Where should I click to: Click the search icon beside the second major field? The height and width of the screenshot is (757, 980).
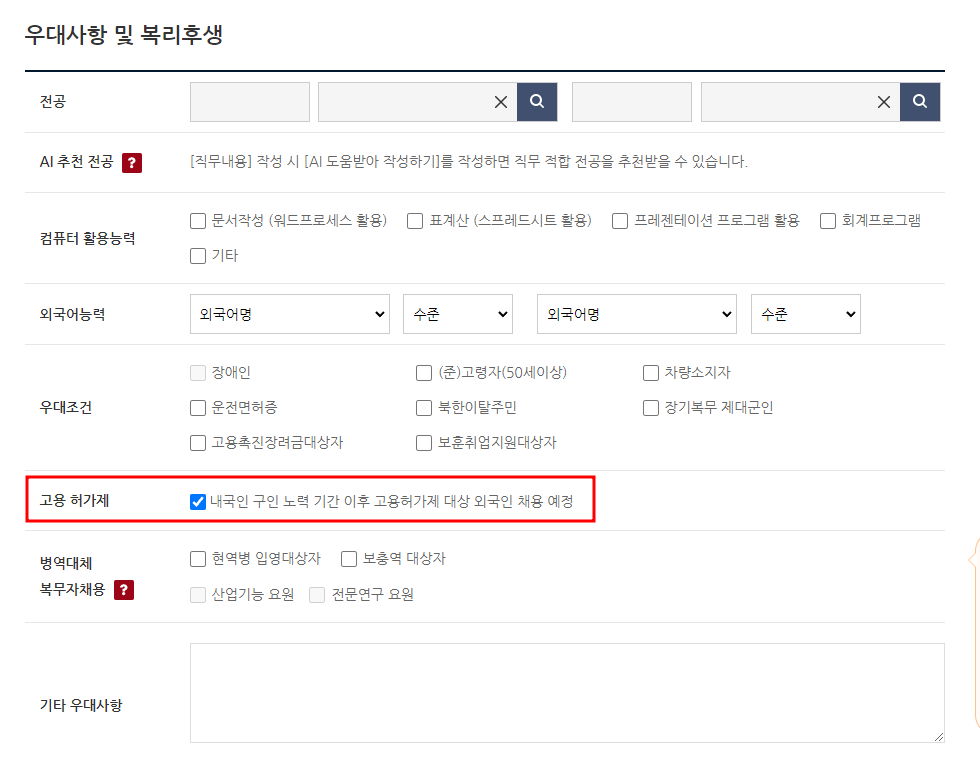536,101
